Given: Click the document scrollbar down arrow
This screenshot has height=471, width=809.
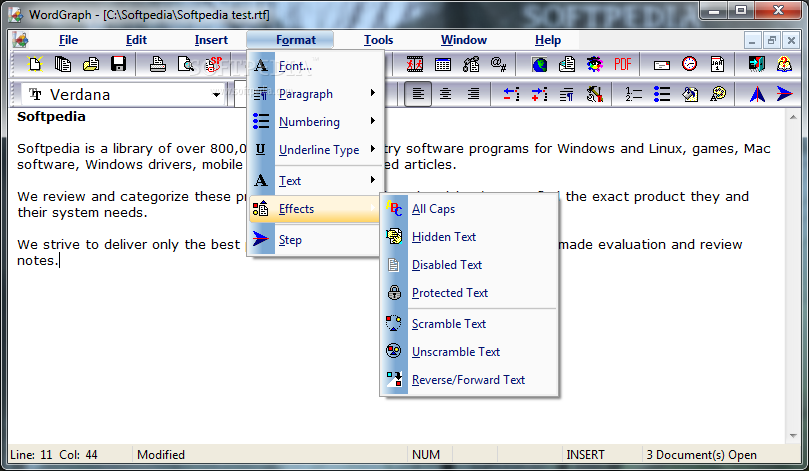Looking at the screenshot, I should pos(793,436).
